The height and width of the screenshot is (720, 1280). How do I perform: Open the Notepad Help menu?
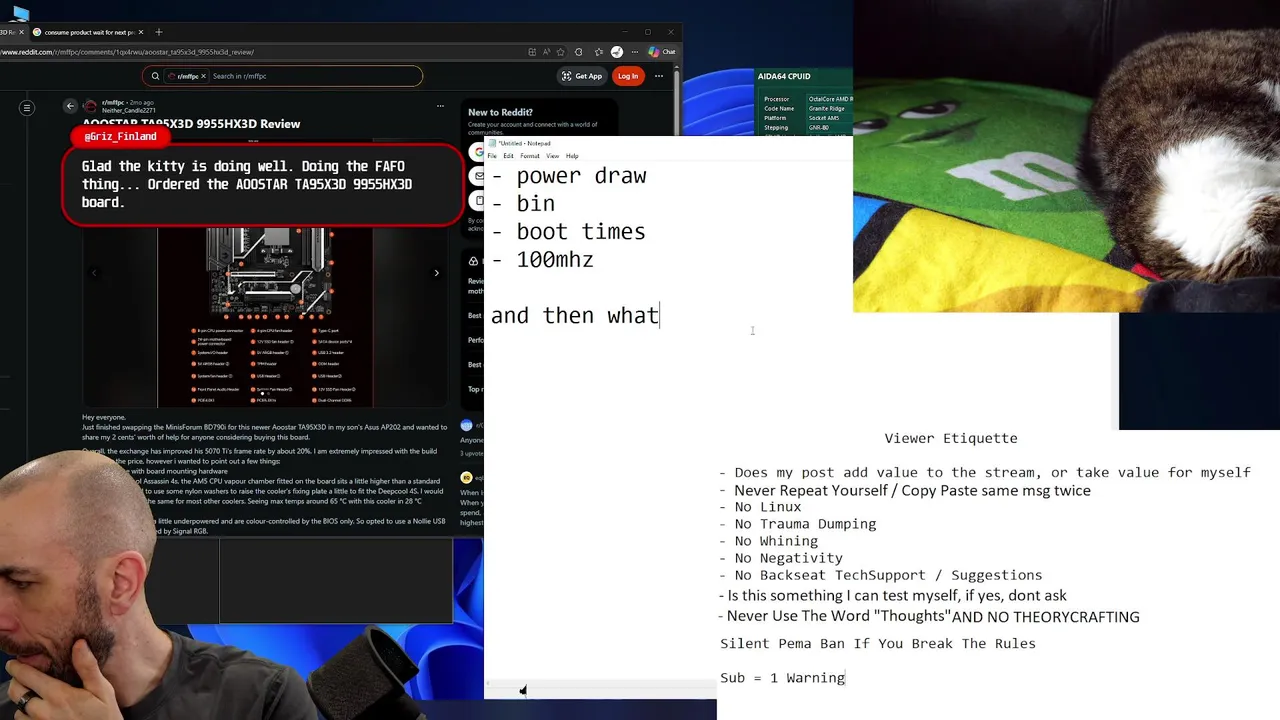click(572, 156)
